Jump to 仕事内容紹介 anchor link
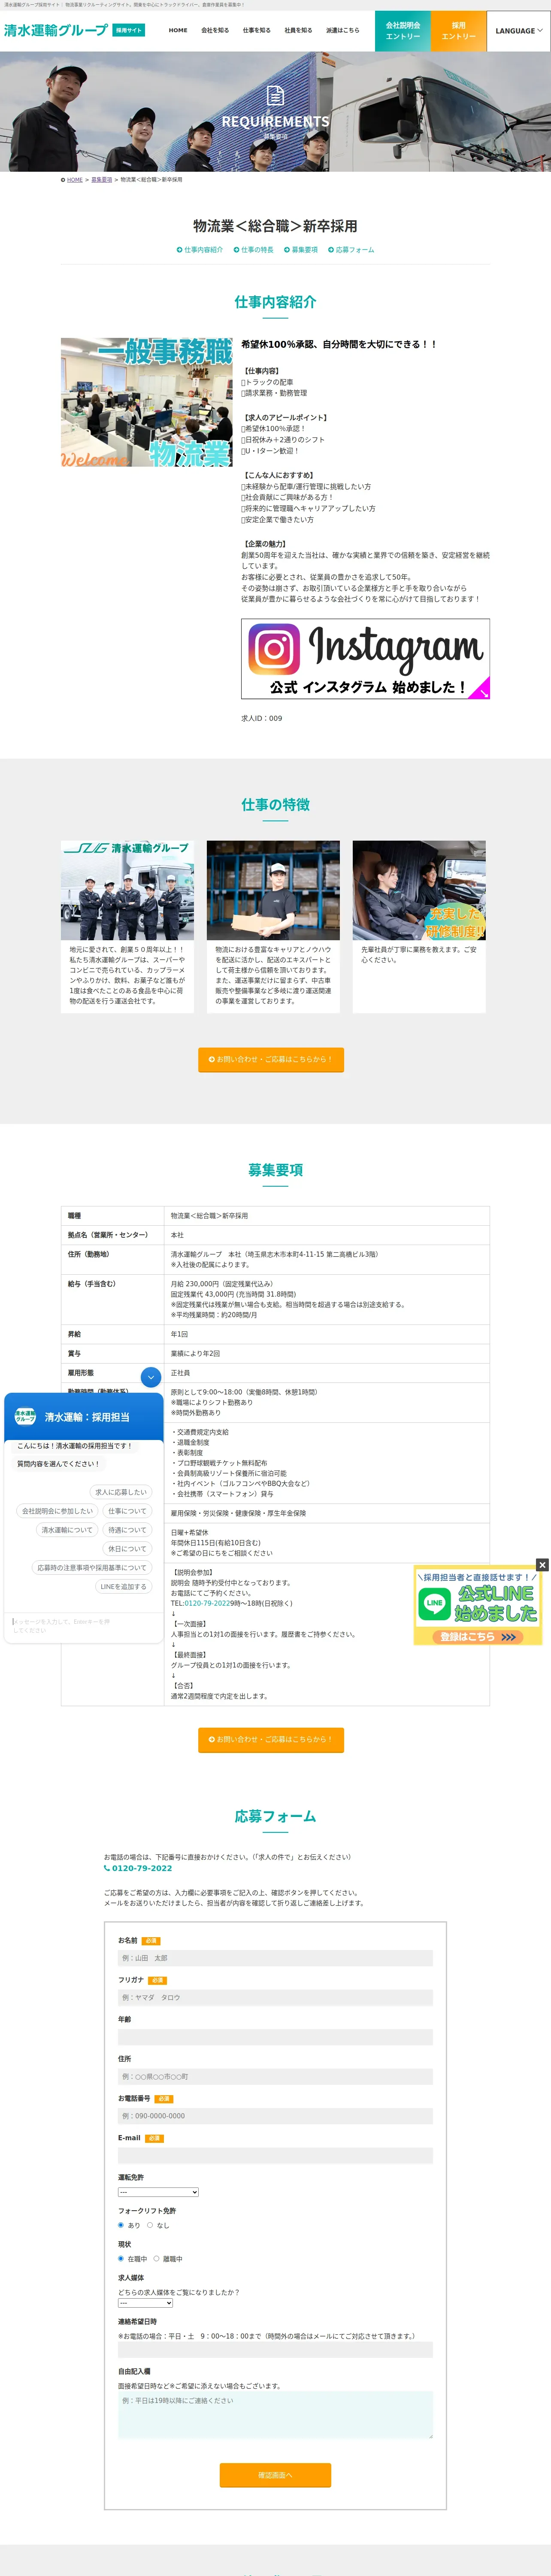The width and height of the screenshot is (551, 2576). pos(200,250)
